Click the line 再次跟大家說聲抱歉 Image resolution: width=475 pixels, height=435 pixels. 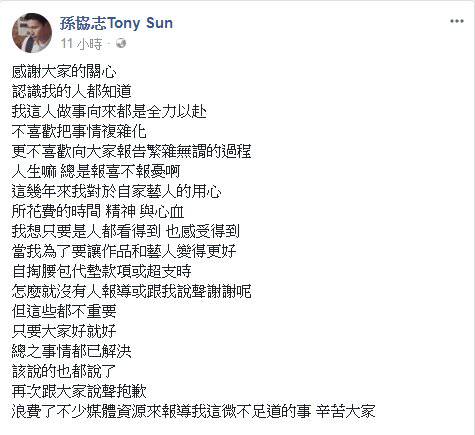(x=79, y=391)
